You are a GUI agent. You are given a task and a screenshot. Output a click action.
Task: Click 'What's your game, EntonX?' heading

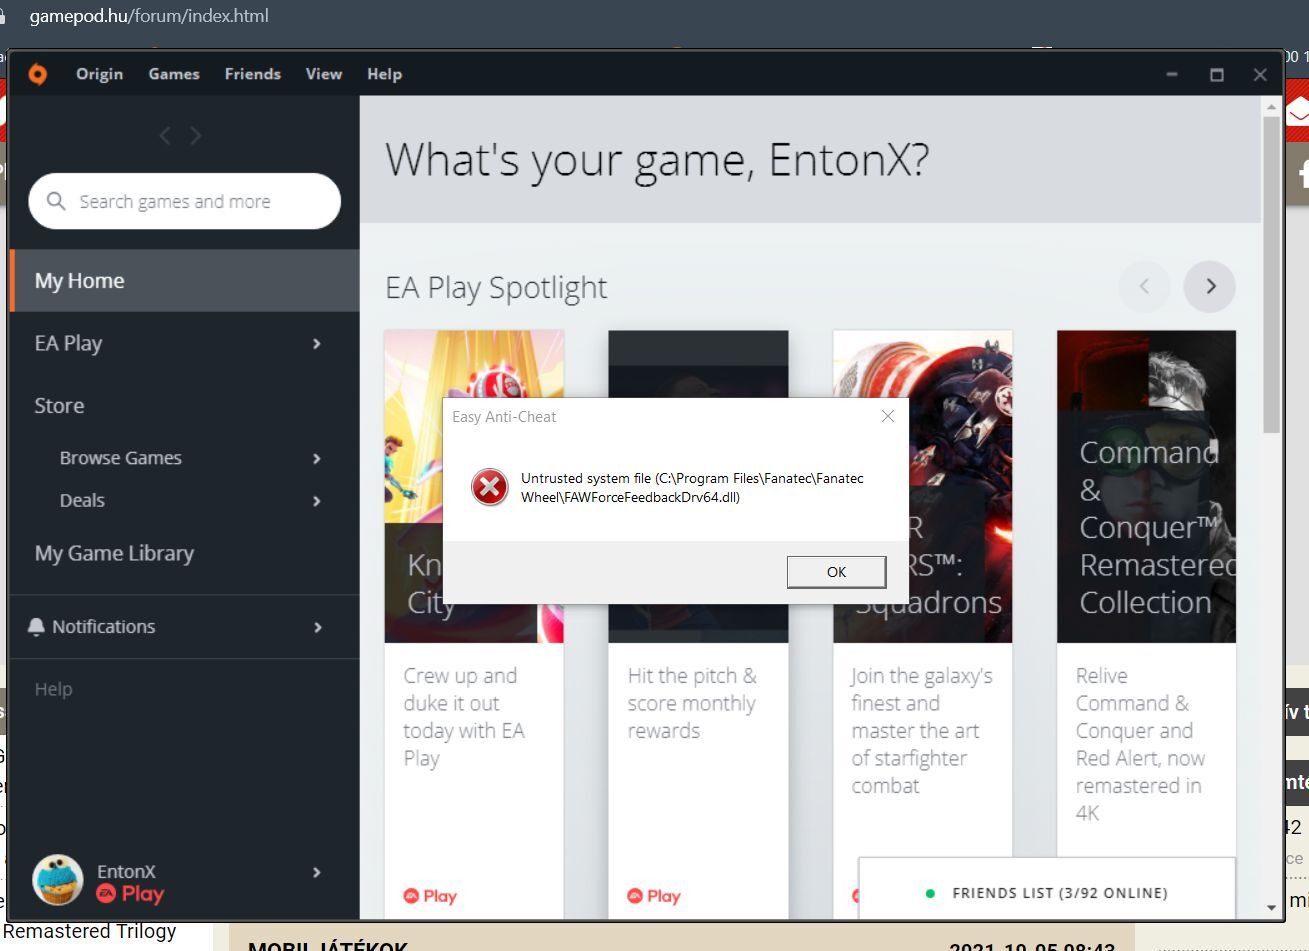tap(657, 160)
